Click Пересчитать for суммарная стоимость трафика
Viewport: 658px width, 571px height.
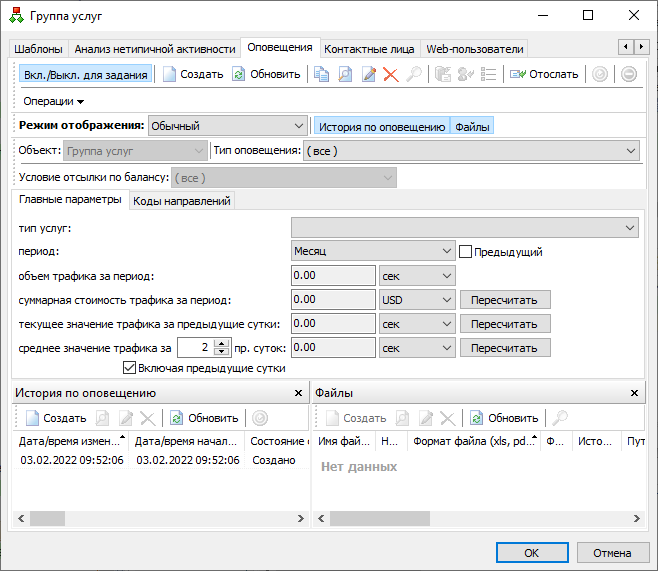click(505, 300)
